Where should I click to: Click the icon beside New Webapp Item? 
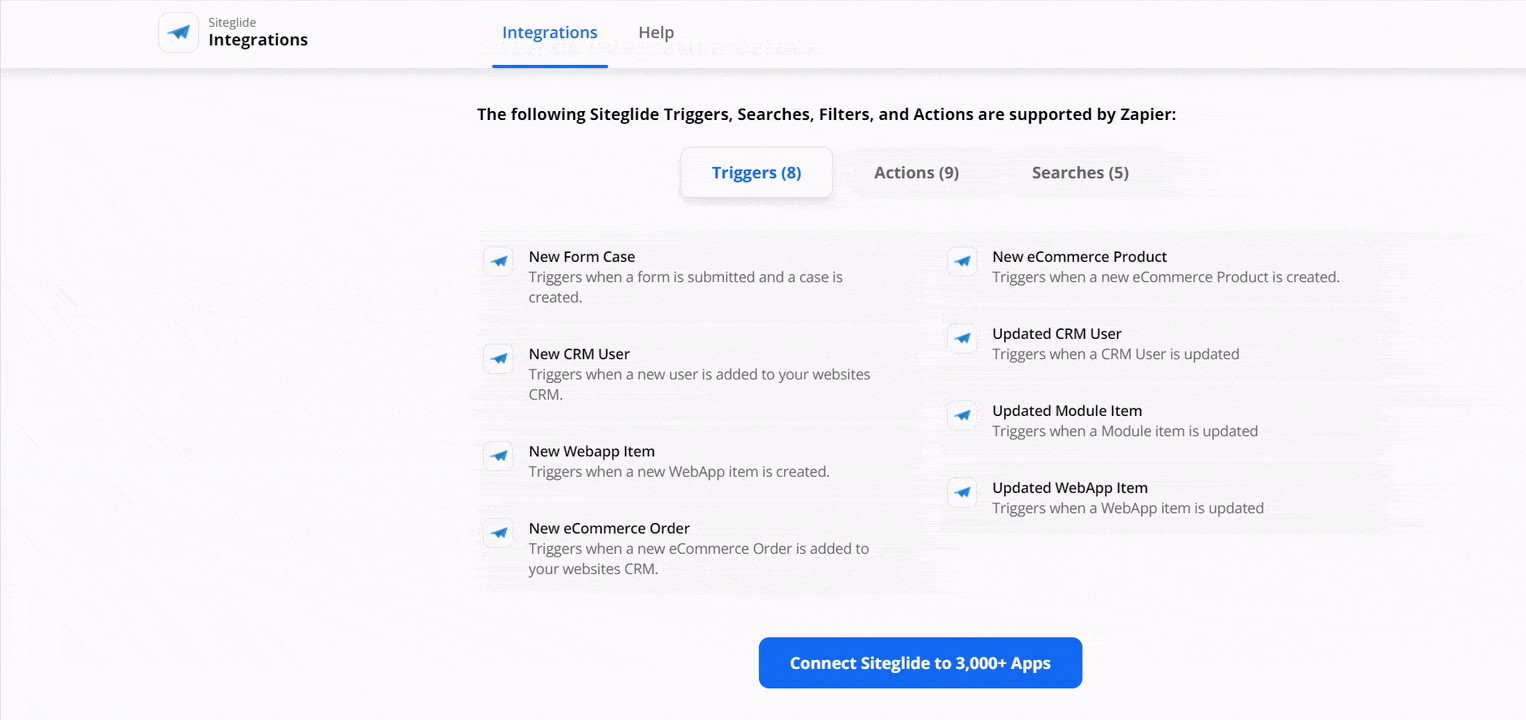pyautogui.click(x=499, y=456)
